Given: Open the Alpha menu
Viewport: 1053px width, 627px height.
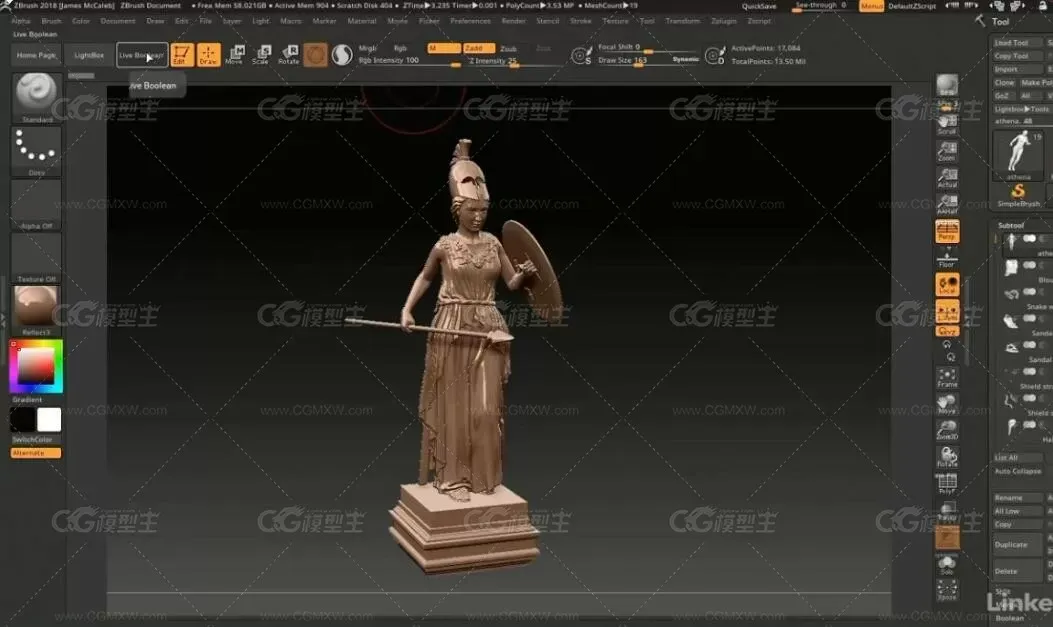Looking at the screenshot, I should [21, 21].
